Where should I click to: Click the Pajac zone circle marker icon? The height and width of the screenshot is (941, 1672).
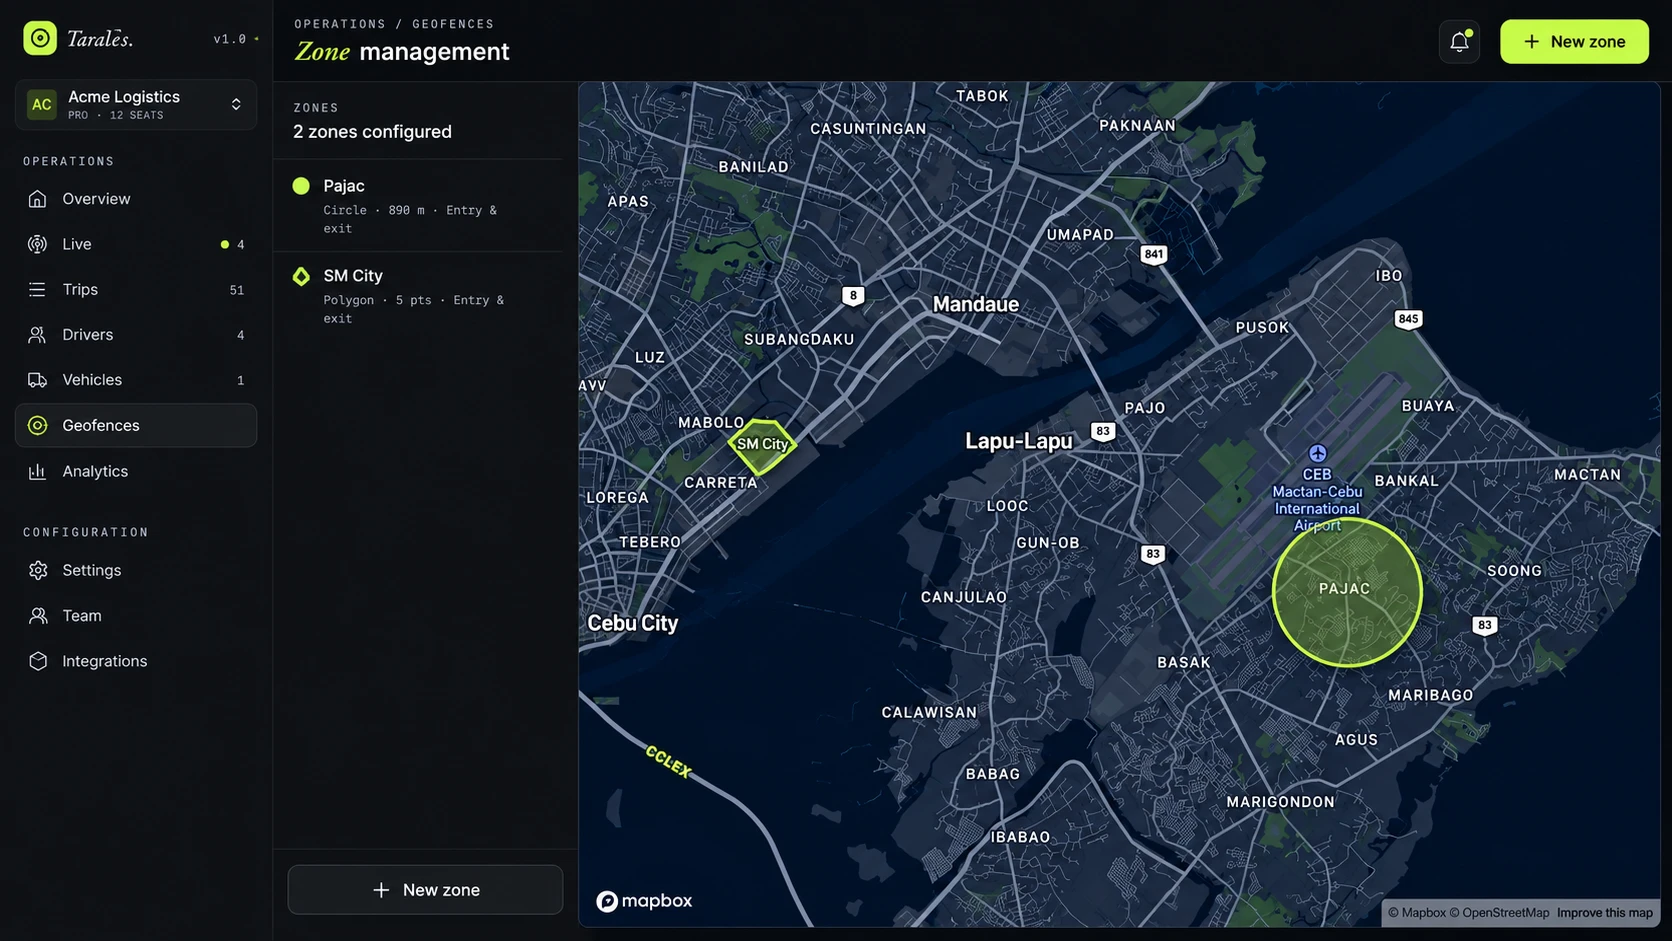301,186
